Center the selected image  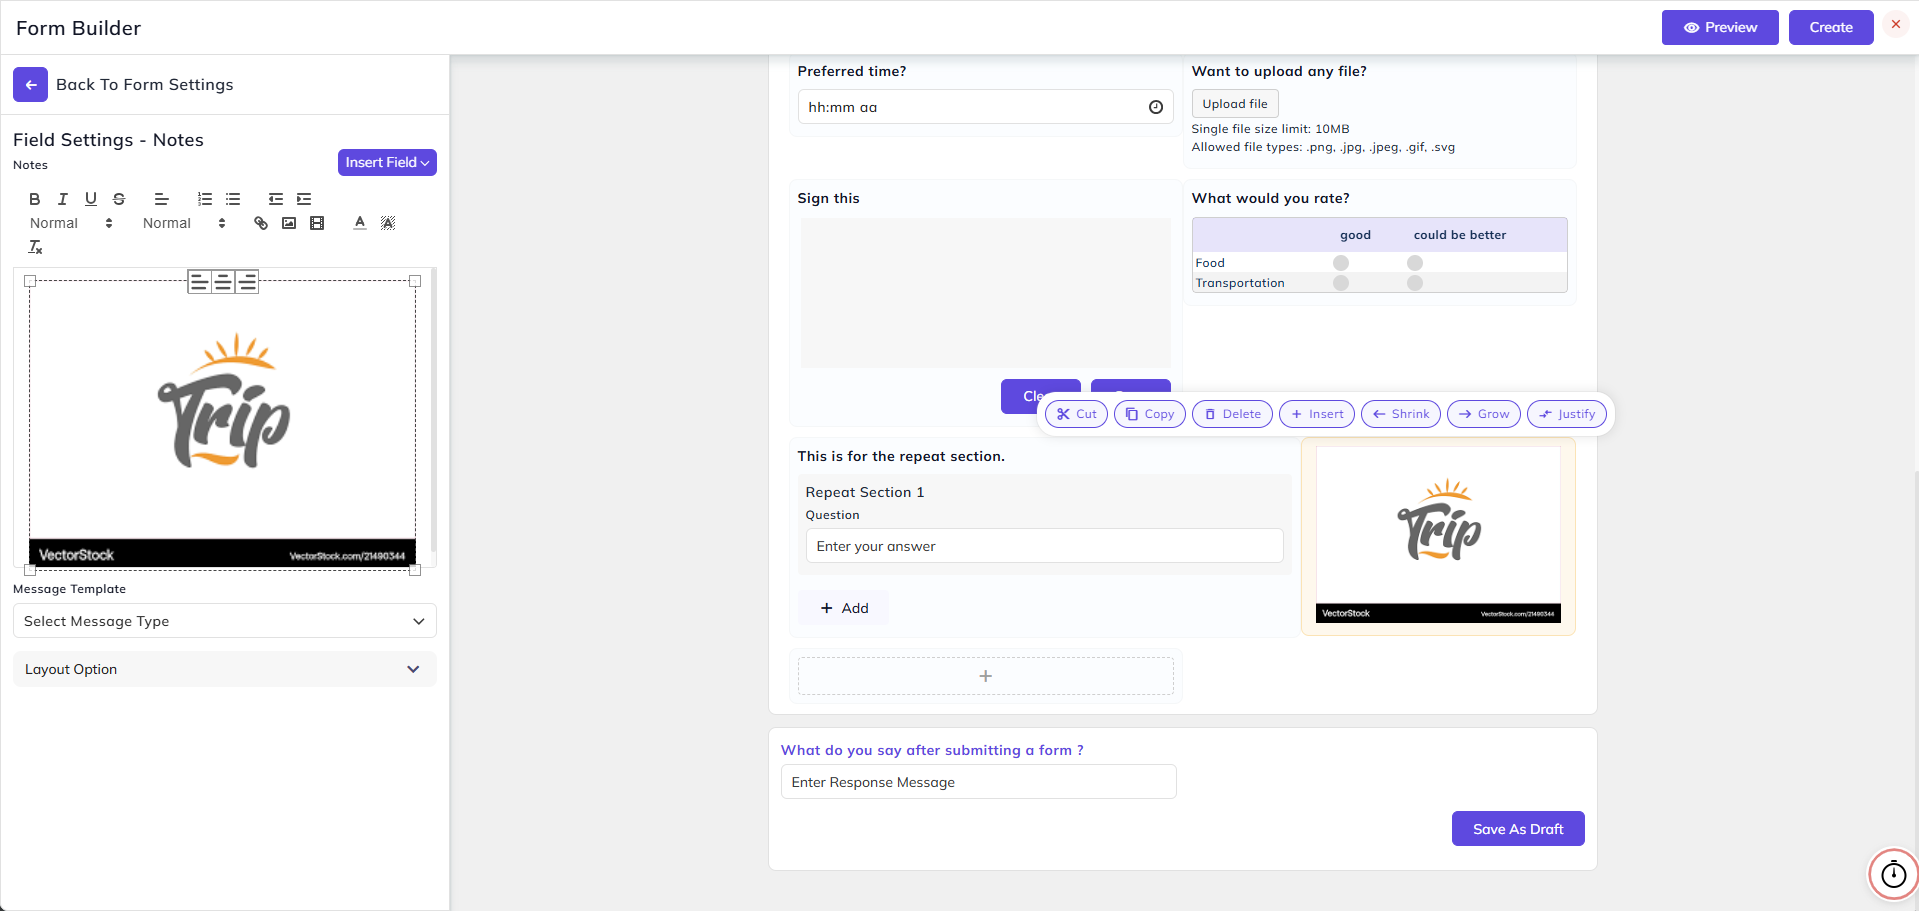click(x=223, y=282)
